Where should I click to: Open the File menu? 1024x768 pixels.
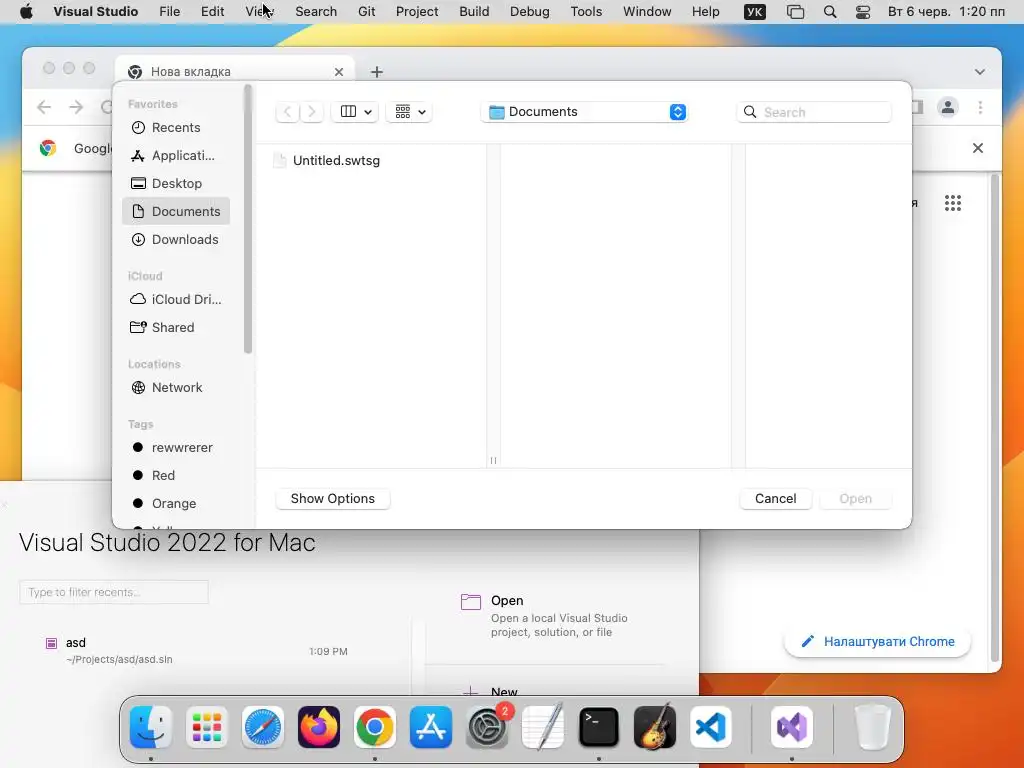170,12
